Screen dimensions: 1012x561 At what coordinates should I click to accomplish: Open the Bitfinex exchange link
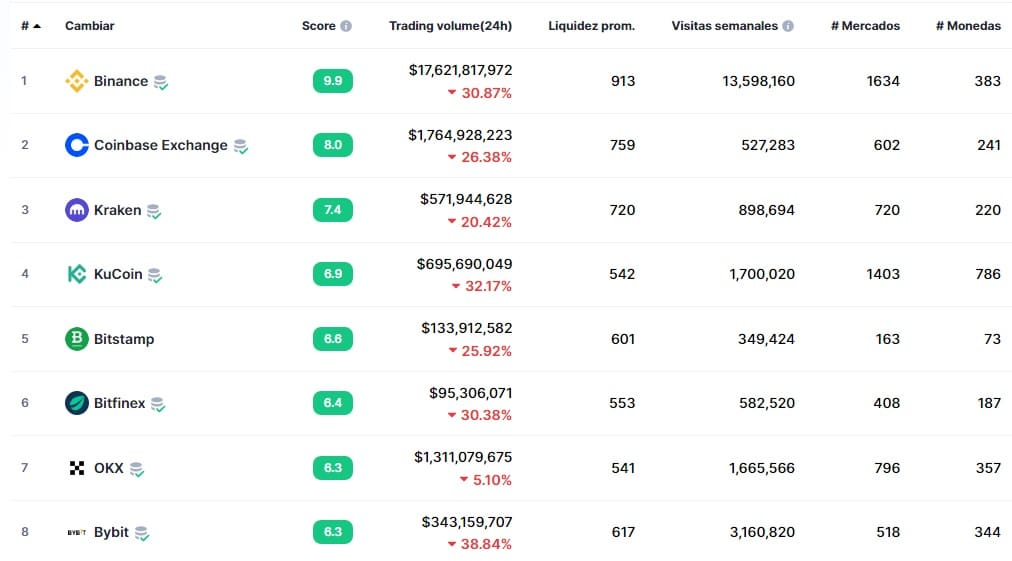coord(119,403)
